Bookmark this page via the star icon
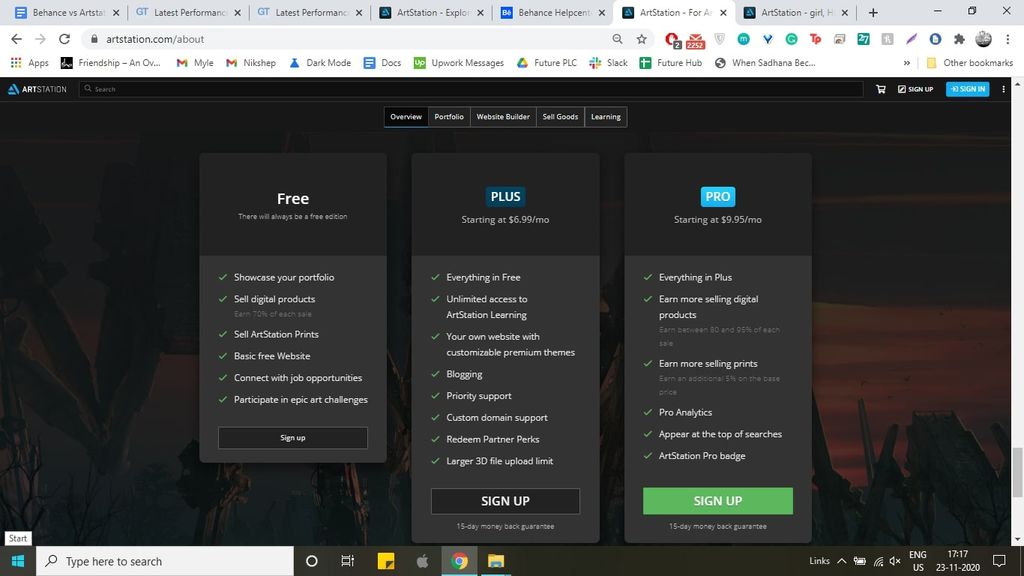Screen dimensions: 1024x576 click(640, 39)
